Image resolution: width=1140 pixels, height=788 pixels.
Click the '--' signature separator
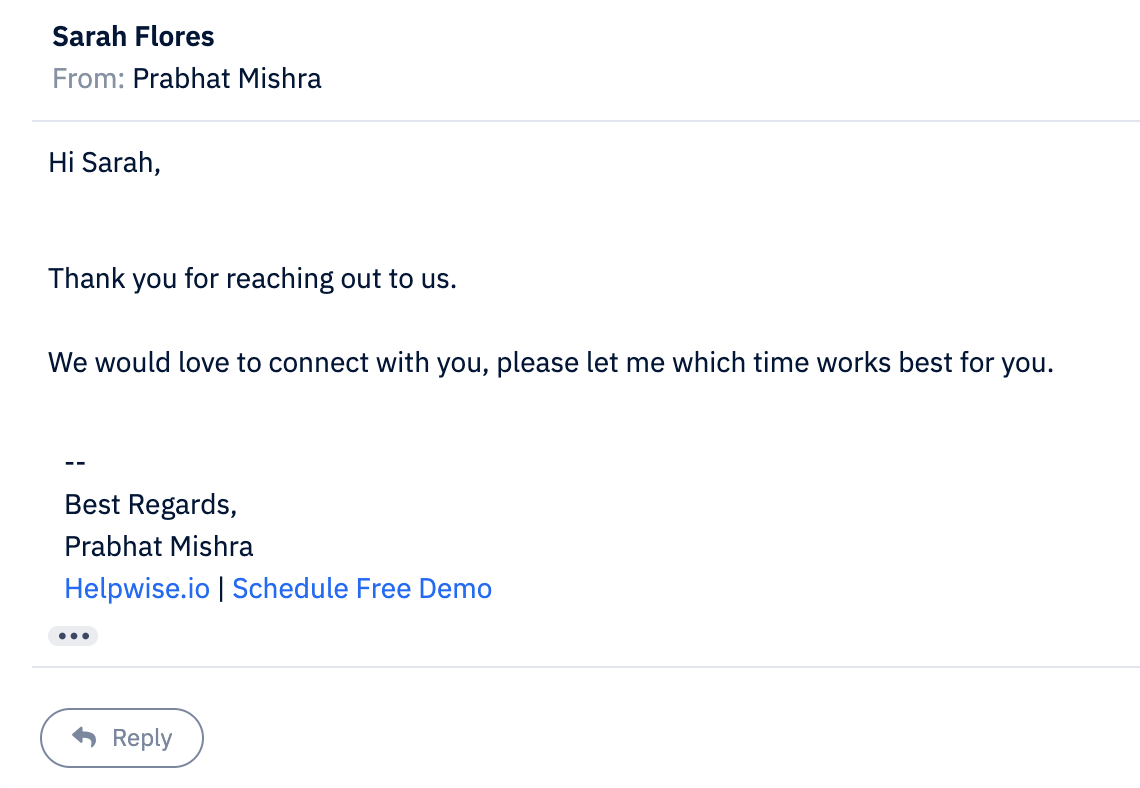coord(75,462)
